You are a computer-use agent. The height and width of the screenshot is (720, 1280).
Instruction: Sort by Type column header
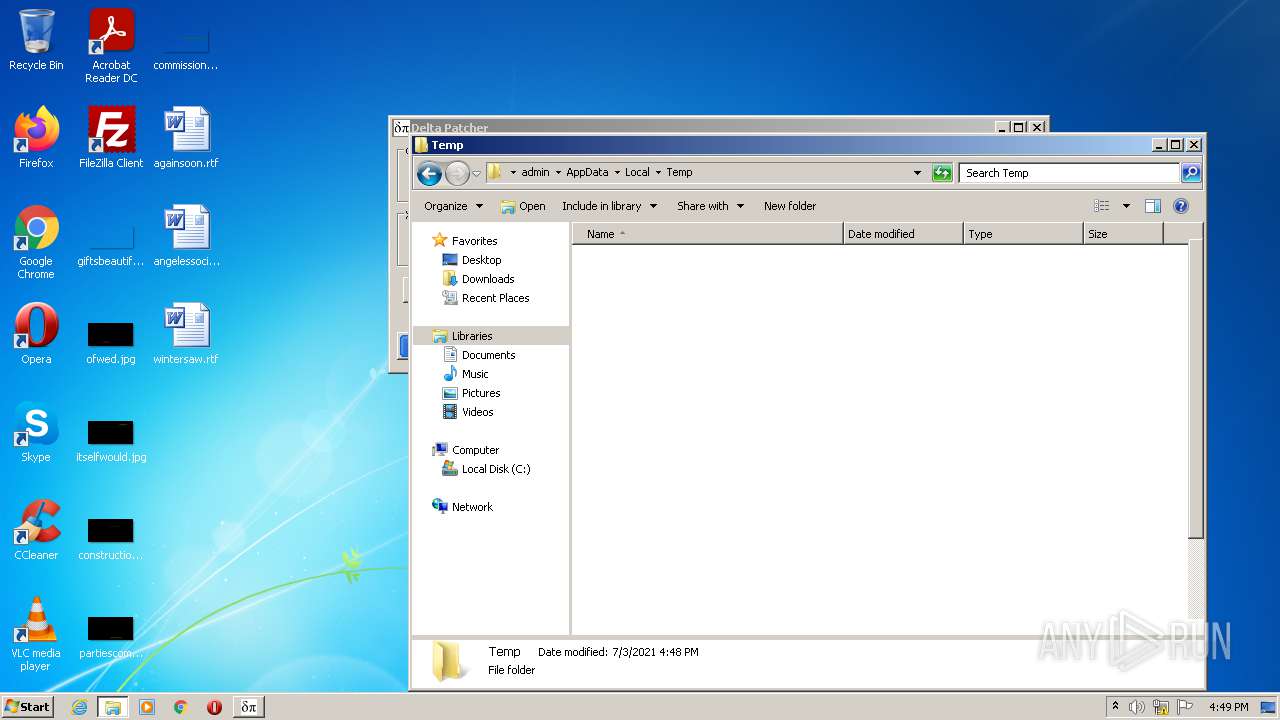point(1023,234)
